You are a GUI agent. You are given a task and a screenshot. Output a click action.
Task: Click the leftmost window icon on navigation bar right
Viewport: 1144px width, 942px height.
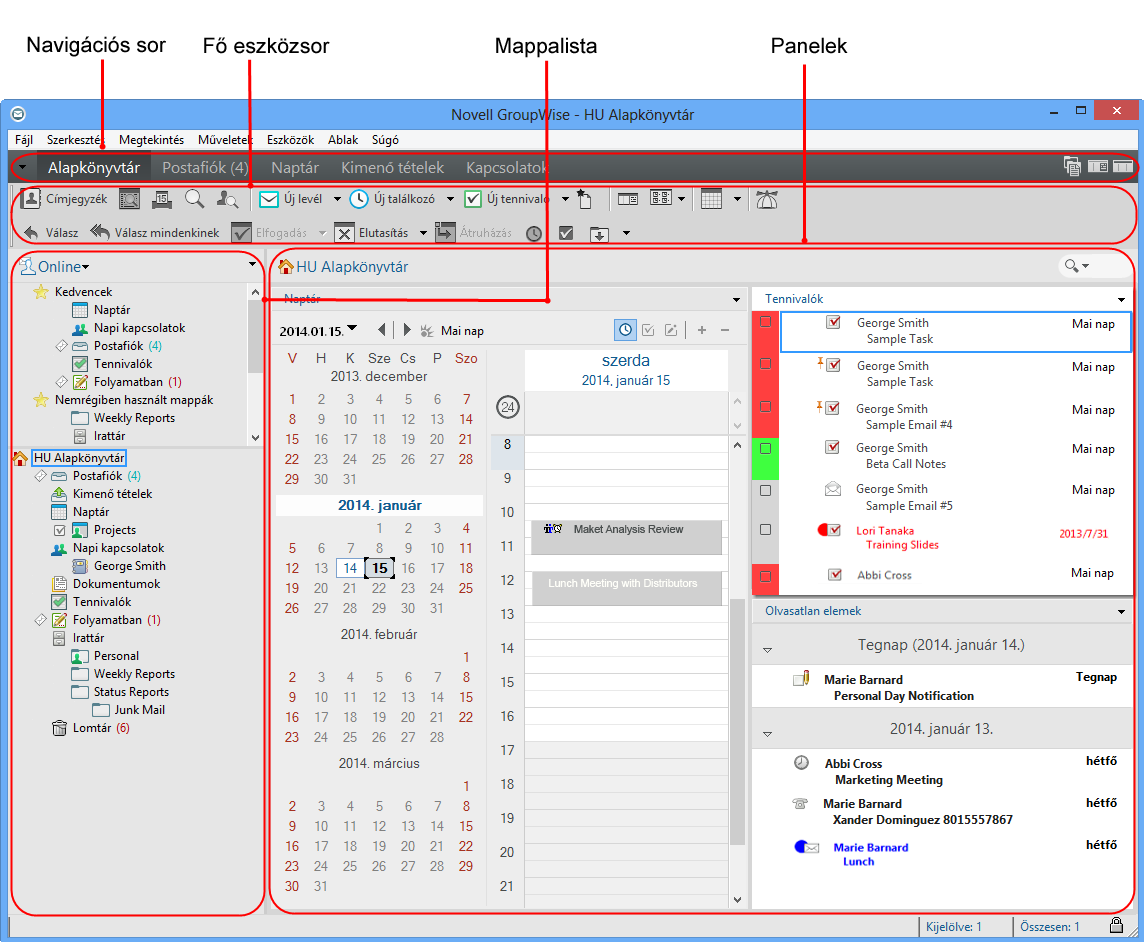tap(1072, 166)
